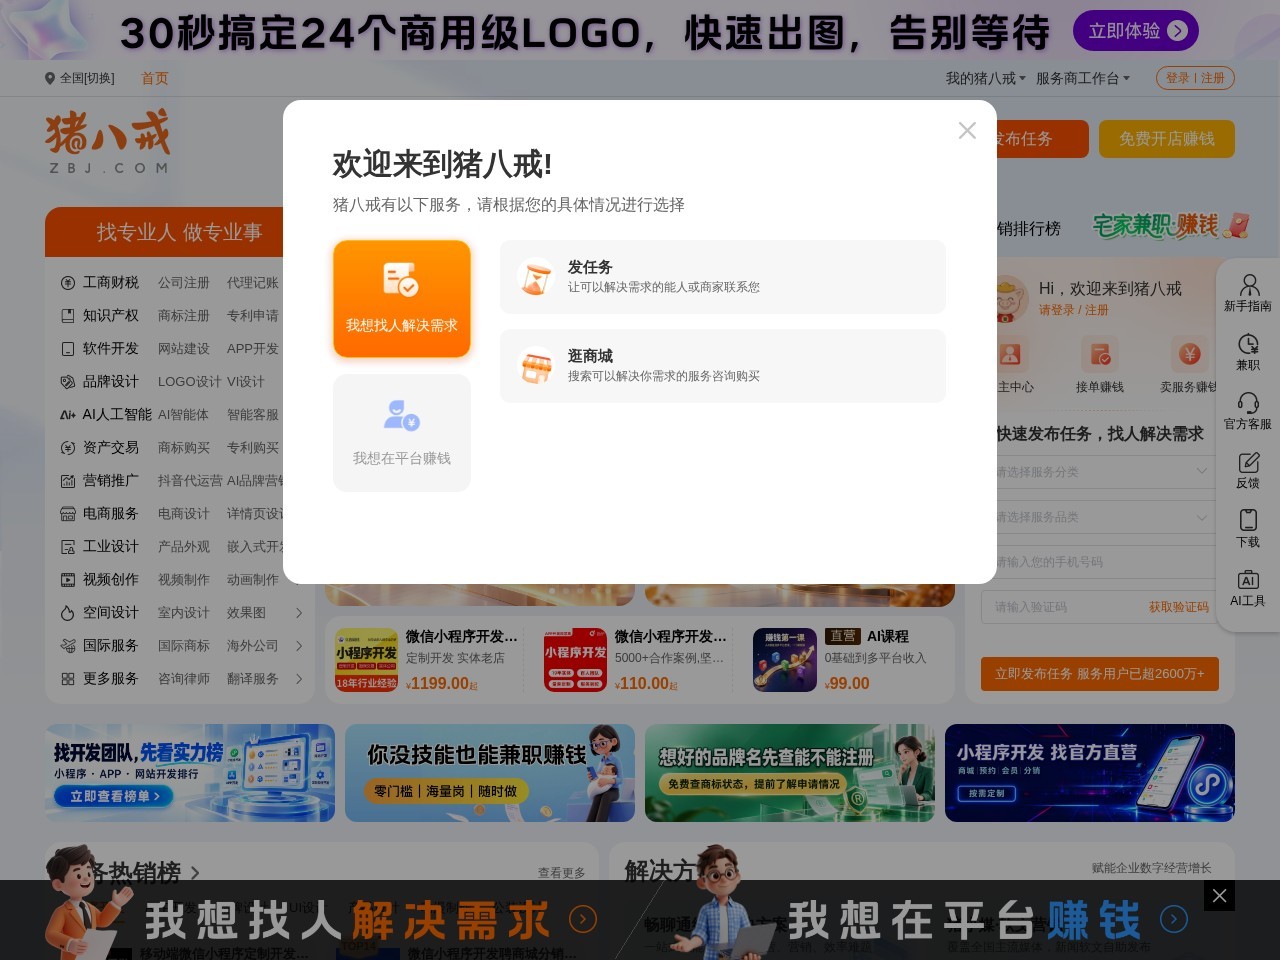Select 我想在平台赚钱 card
Image resolution: width=1280 pixels, height=960 pixels.
point(402,433)
